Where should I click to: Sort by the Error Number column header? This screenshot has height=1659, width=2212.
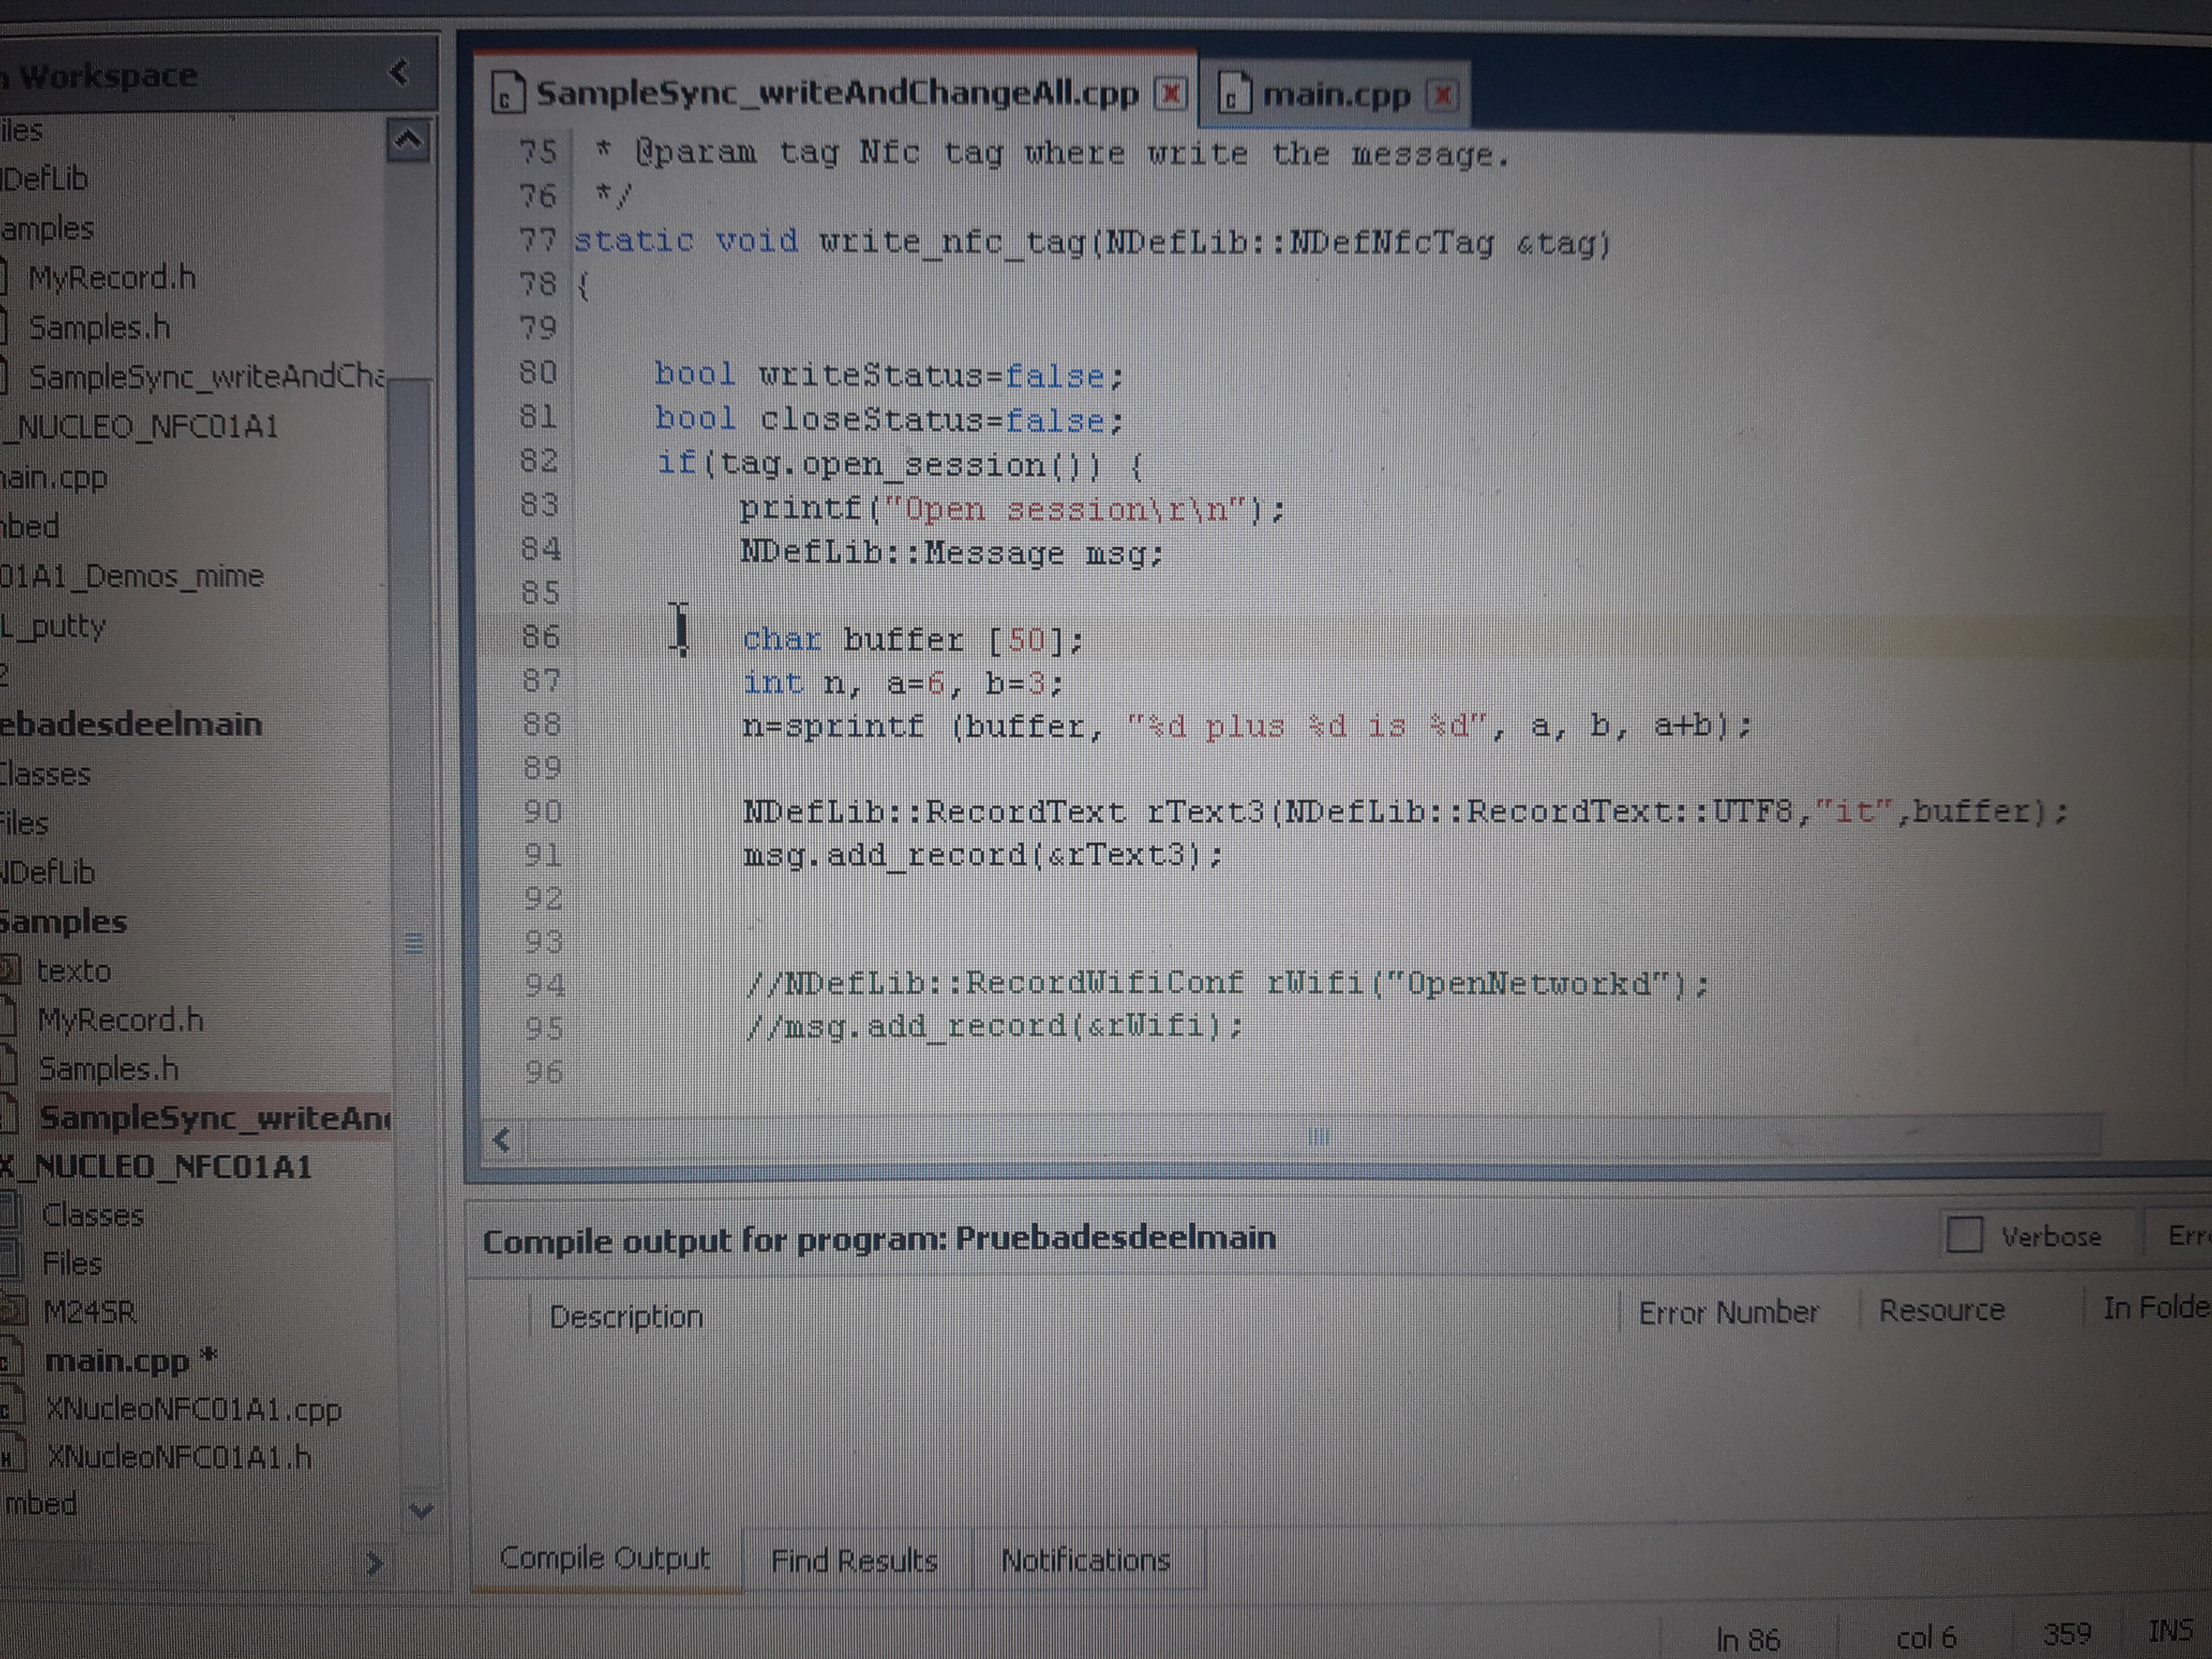coord(1728,1312)
